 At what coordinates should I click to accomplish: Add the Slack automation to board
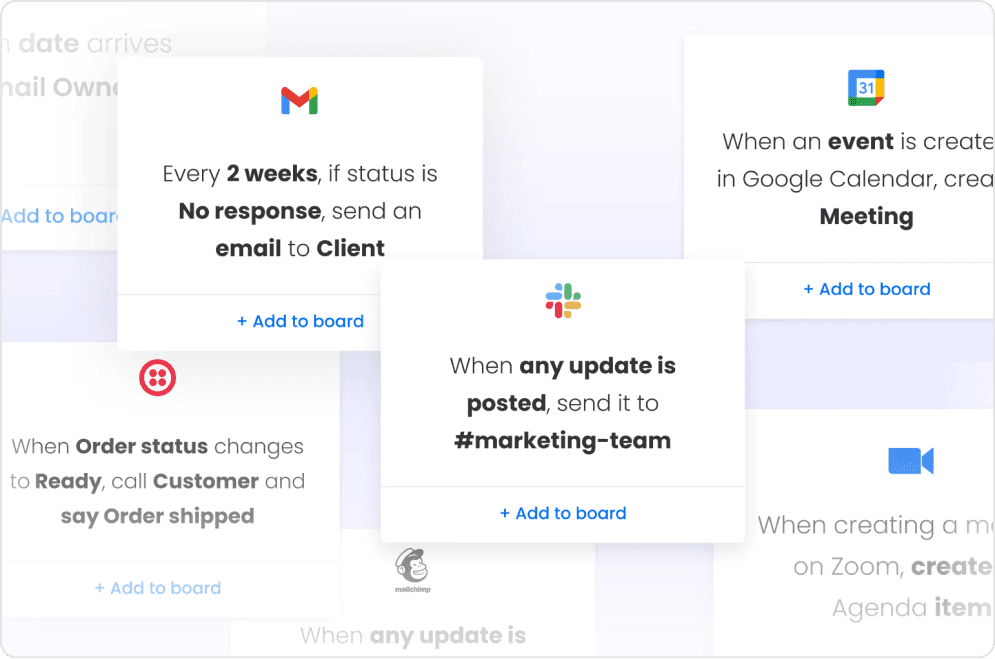[x=563, y=513]
